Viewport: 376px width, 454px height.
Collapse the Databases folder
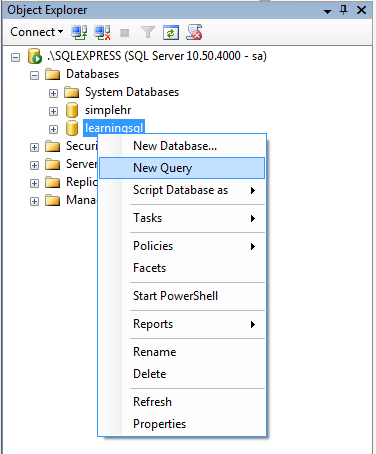point(34,75)
